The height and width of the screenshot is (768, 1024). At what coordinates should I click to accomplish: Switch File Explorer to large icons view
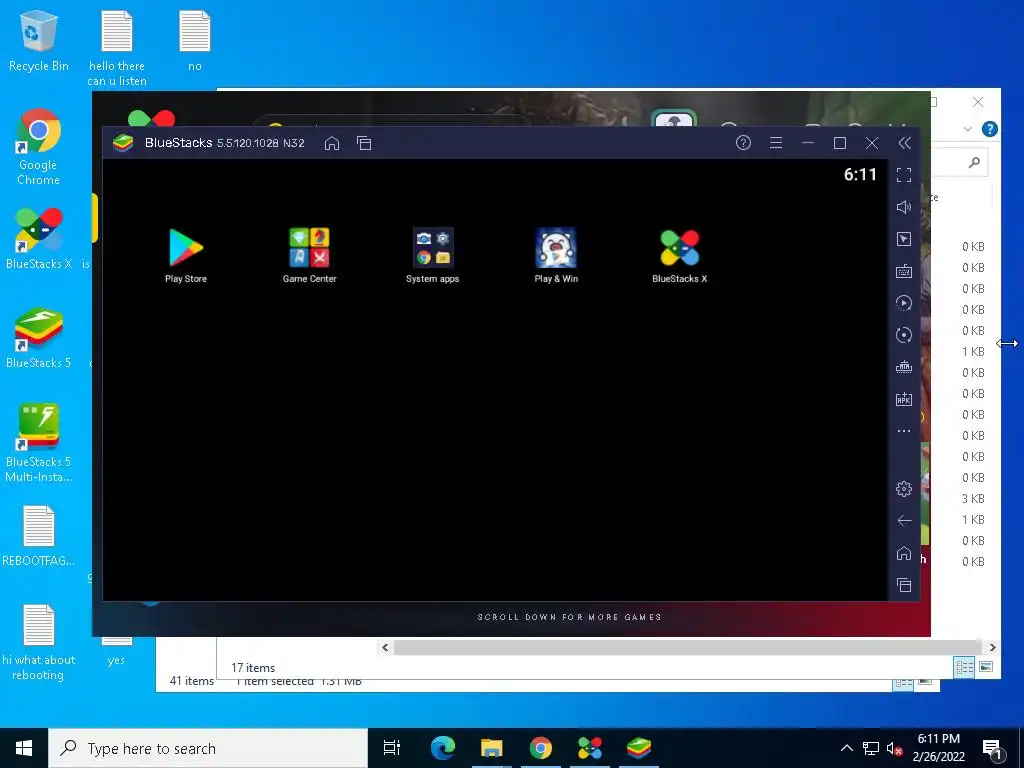pos(986,667)
